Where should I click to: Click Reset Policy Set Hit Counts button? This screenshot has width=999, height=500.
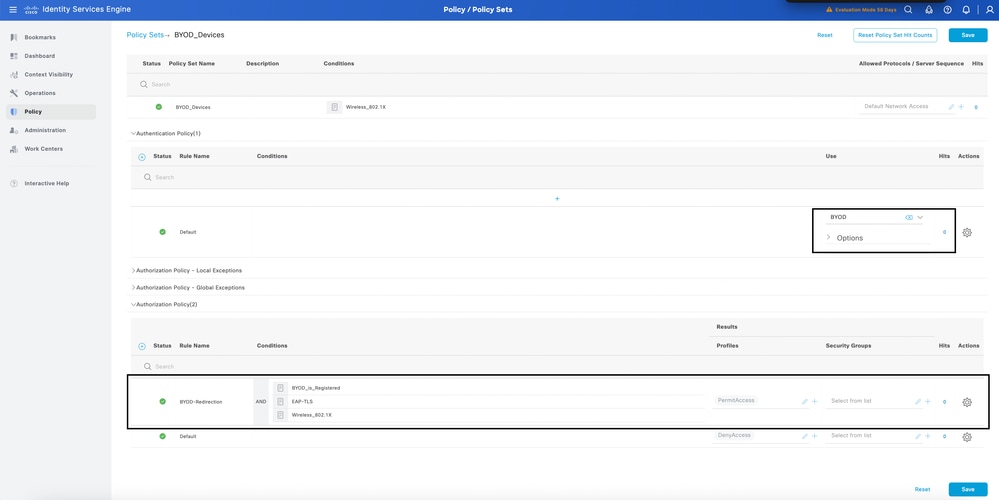(895, 35)
